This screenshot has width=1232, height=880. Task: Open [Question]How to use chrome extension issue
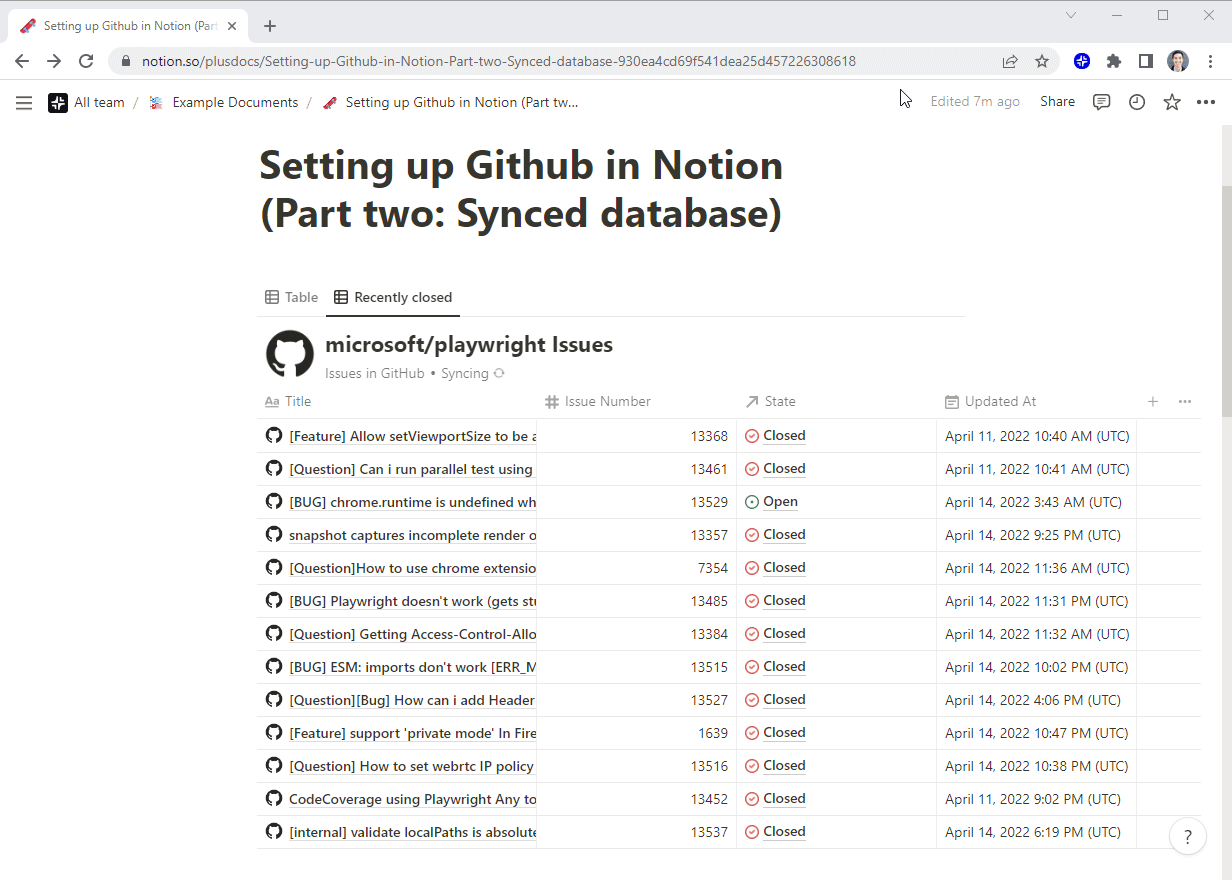[413, 568]
